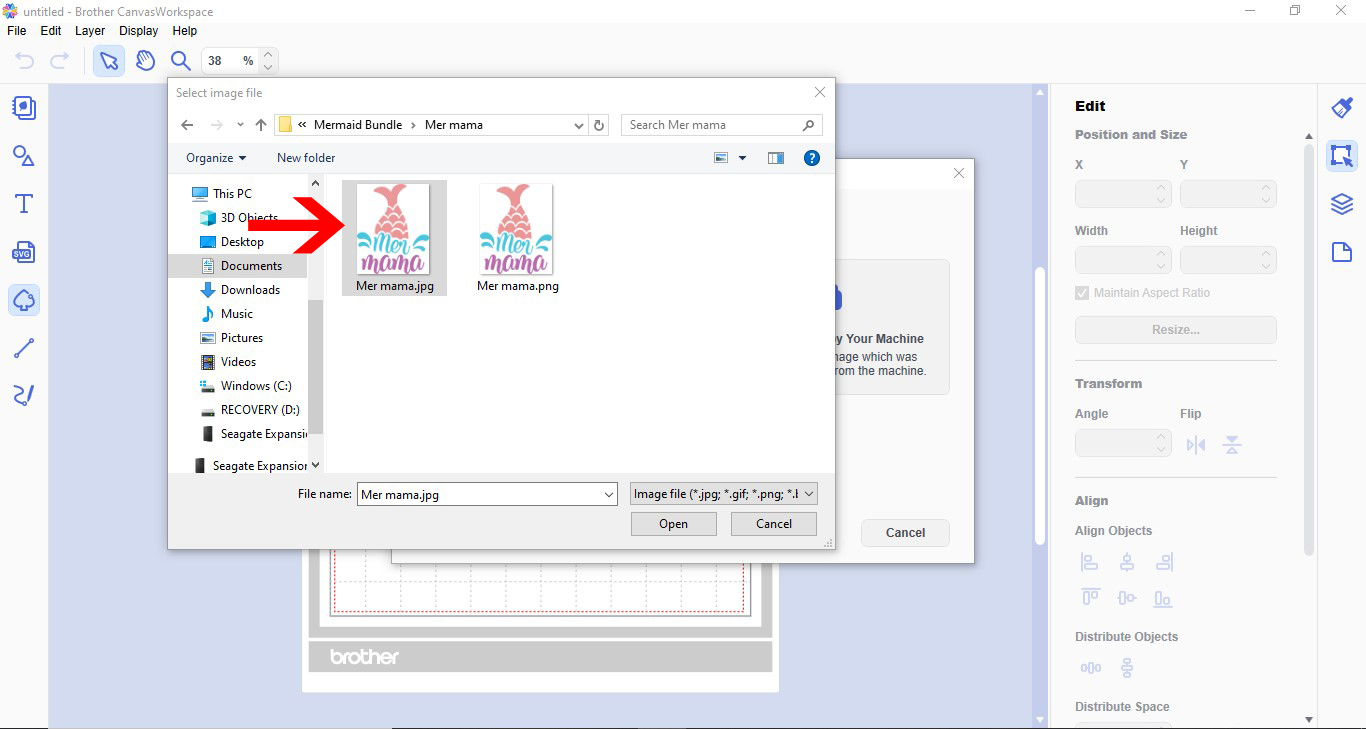Click the Align bottom objects icon
This screenshot has height=729, width=1366.
pos(1163,598)
